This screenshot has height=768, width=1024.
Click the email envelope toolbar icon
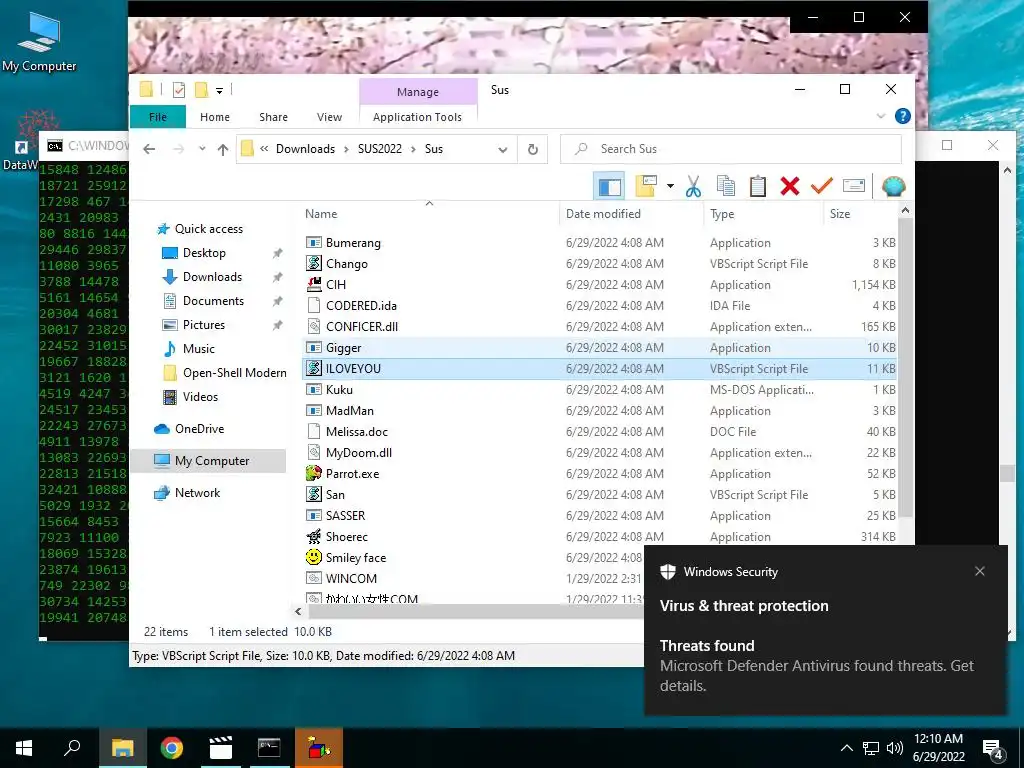point(854,186)
